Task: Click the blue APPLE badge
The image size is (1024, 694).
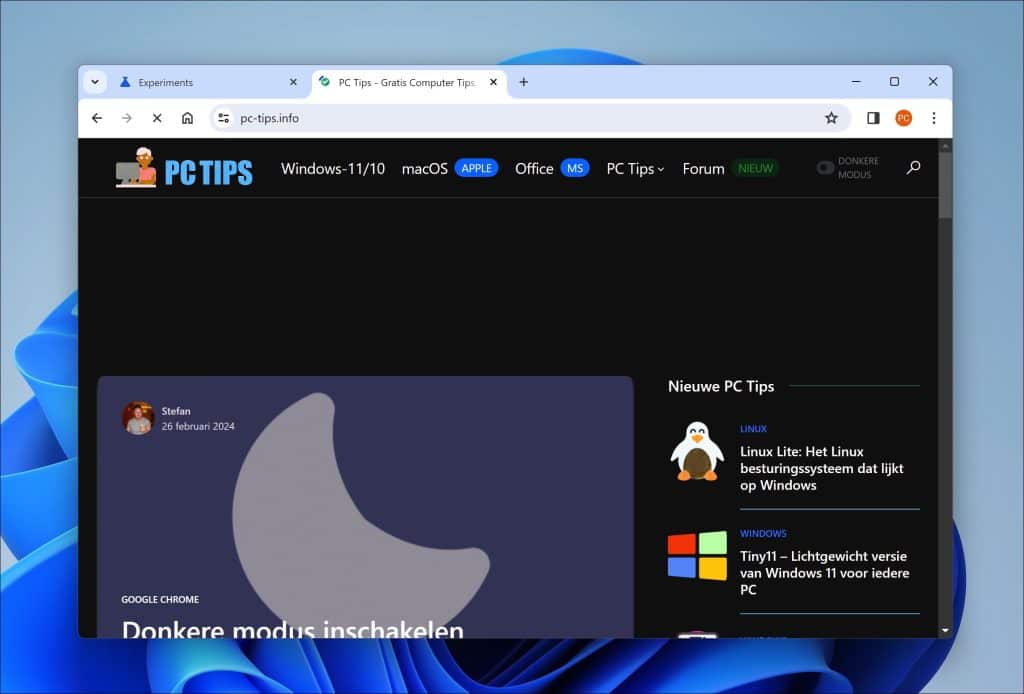Action: coord(477,168)
